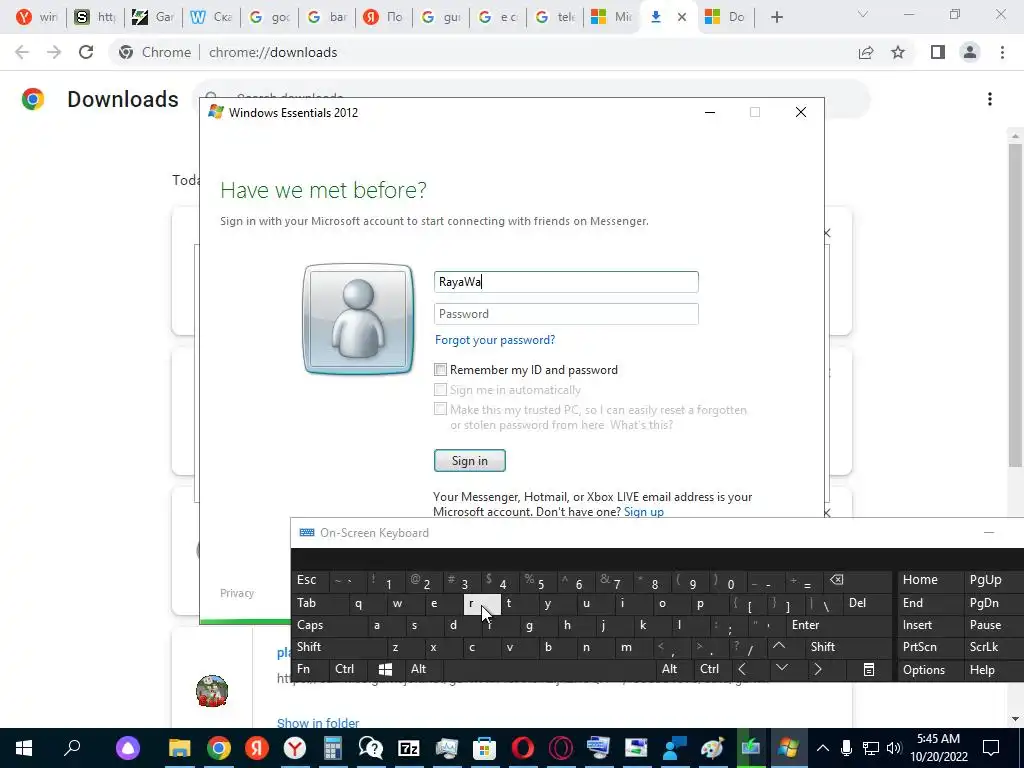The width and height of the screenshot is (1024, 768).
Task: Click the Backspace icon key on keyboard
Action: tap(837, 580)
